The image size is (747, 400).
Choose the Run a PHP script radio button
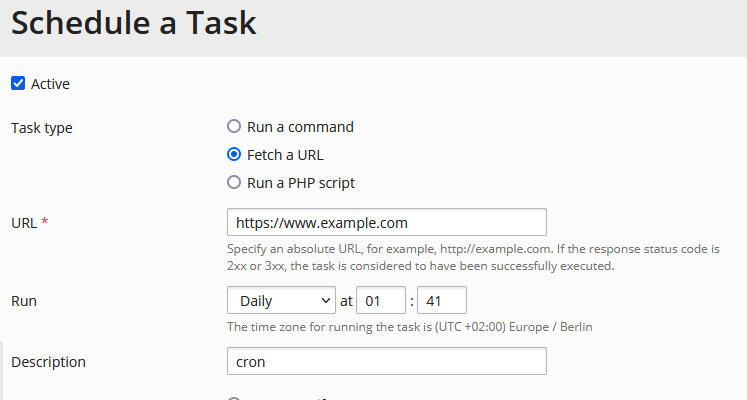[234, 182]
